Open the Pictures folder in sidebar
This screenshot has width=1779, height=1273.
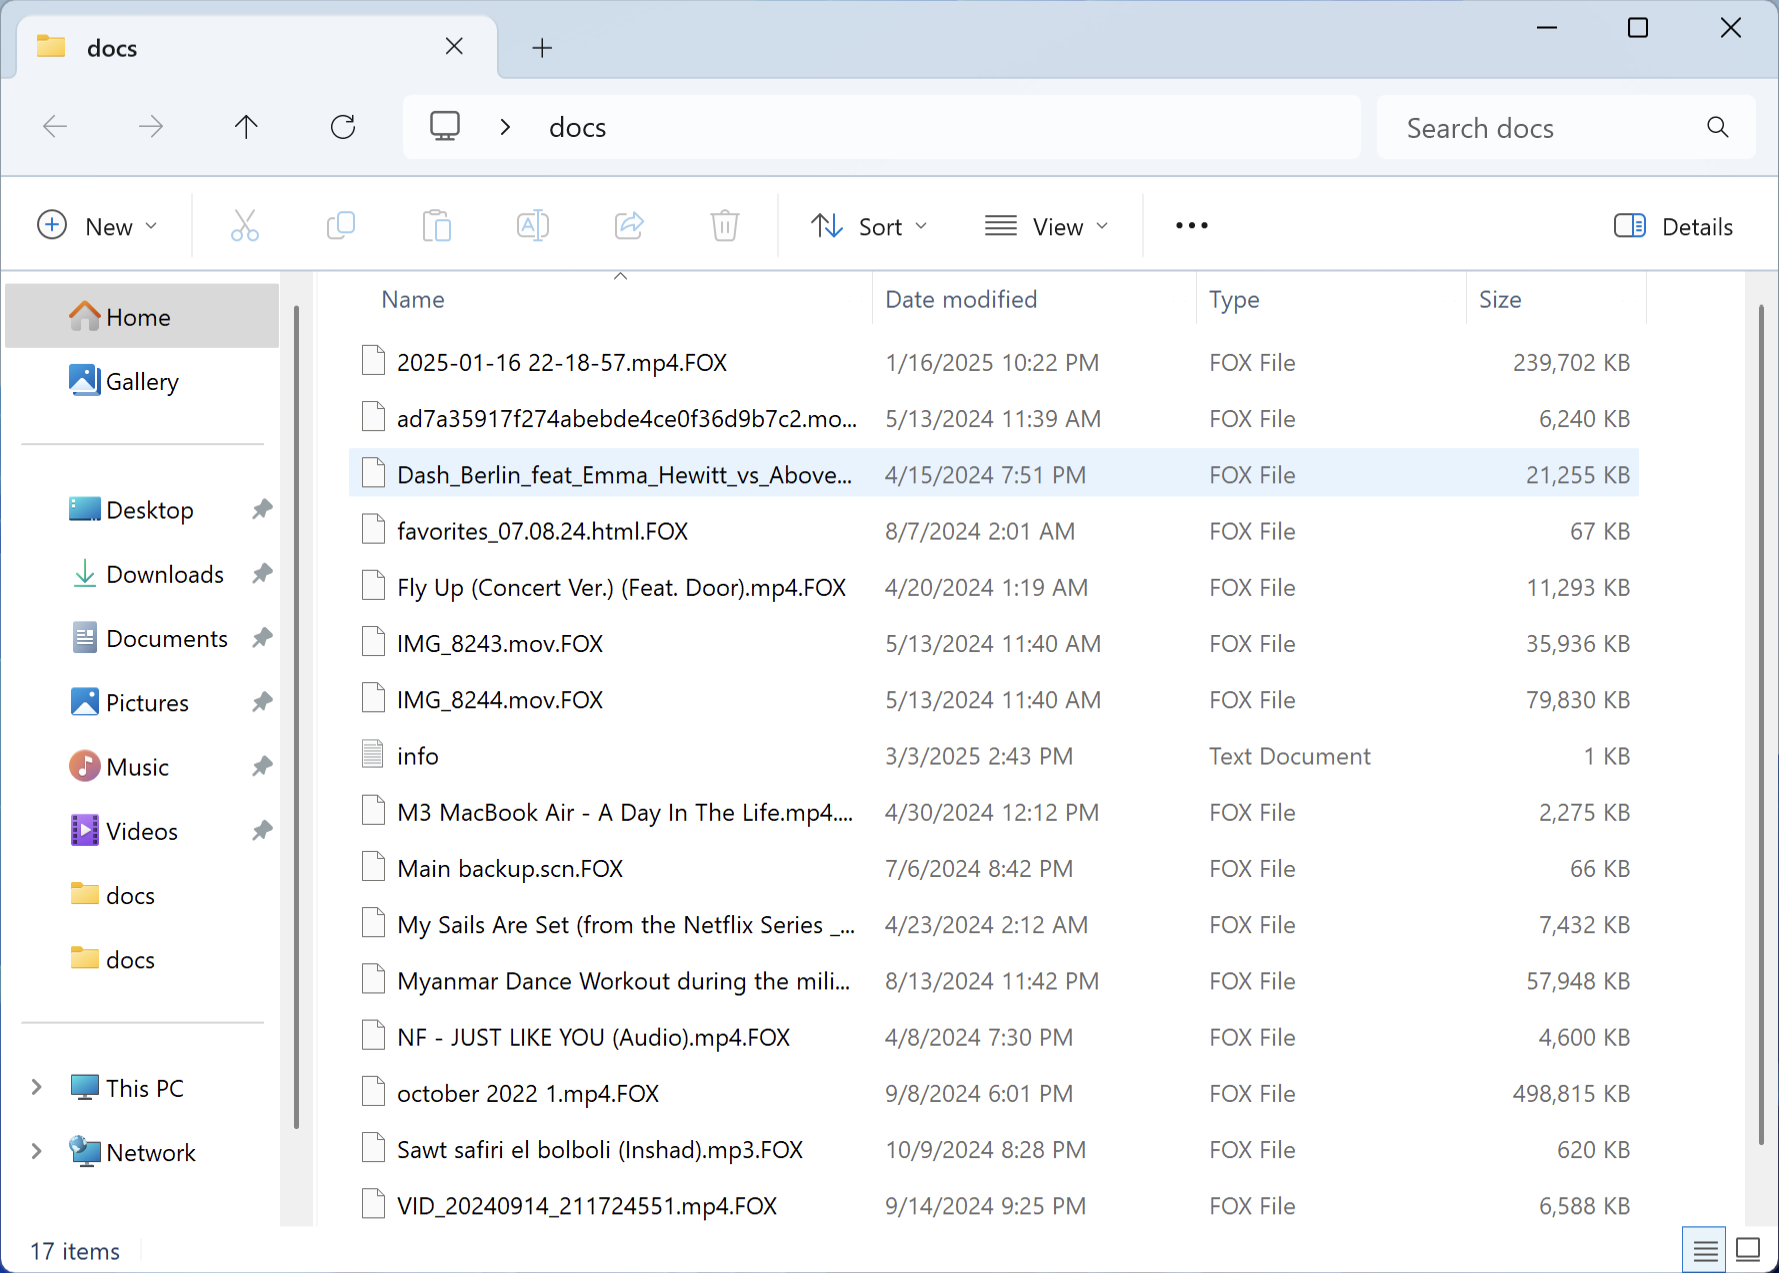pos(148,702)
